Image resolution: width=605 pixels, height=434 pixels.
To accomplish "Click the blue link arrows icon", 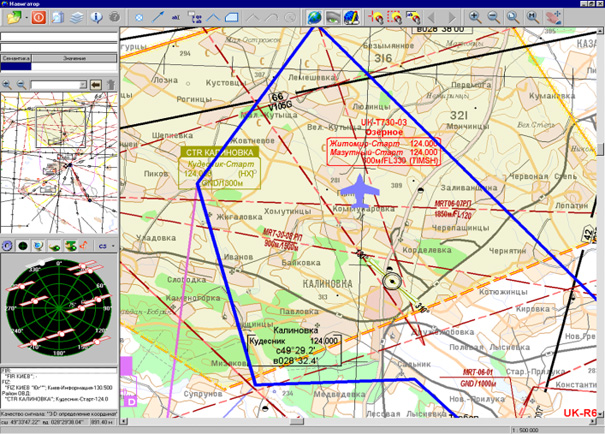I will 103,246.
